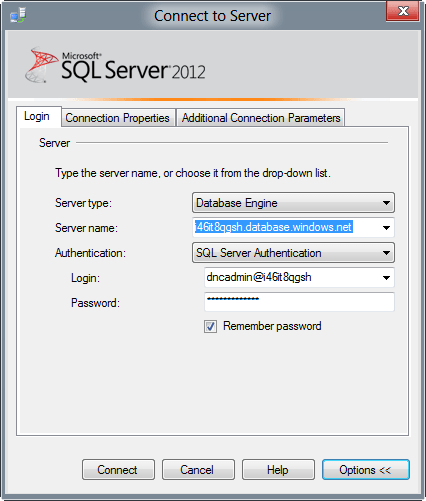Expand the Server name dropdown arrow

pos(386,228)
